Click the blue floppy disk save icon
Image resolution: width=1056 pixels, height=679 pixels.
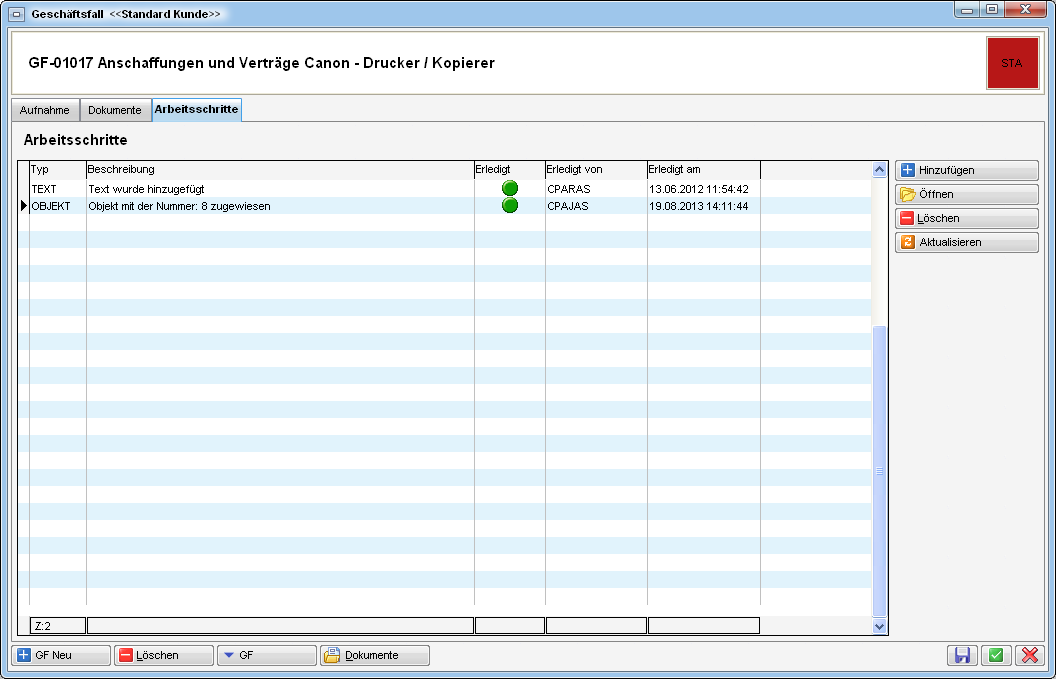click(x=962, y=655)
